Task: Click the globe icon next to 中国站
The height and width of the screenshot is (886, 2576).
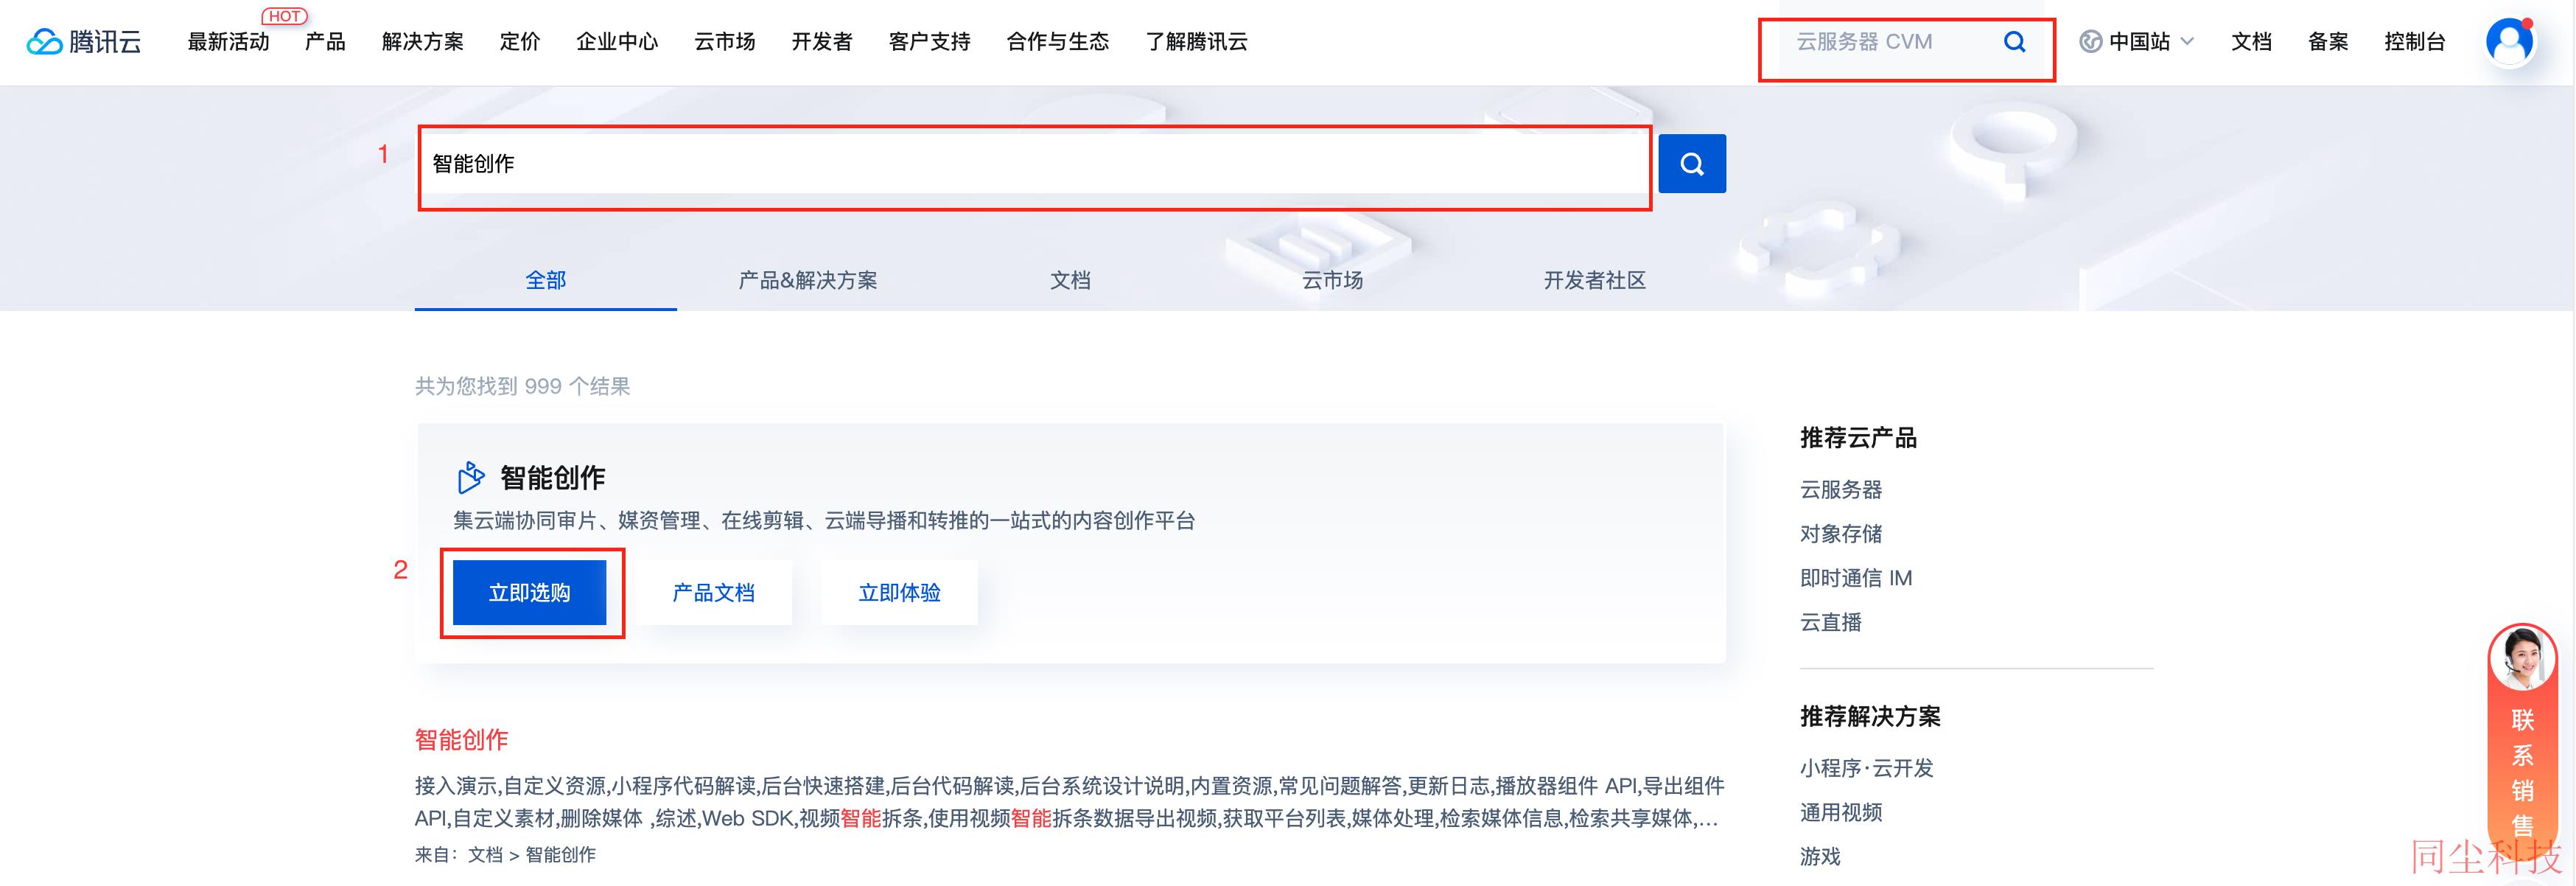Action: point(2090,41)
